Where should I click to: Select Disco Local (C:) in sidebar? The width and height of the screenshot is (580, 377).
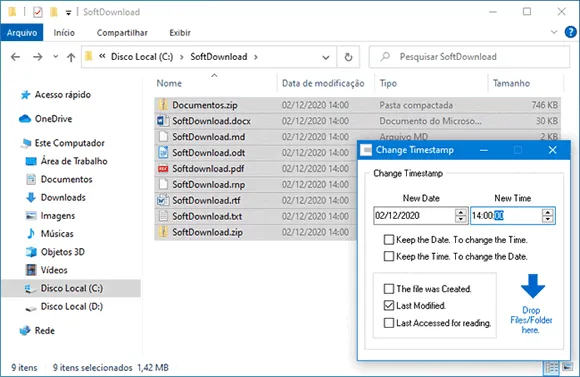(72, 288)
